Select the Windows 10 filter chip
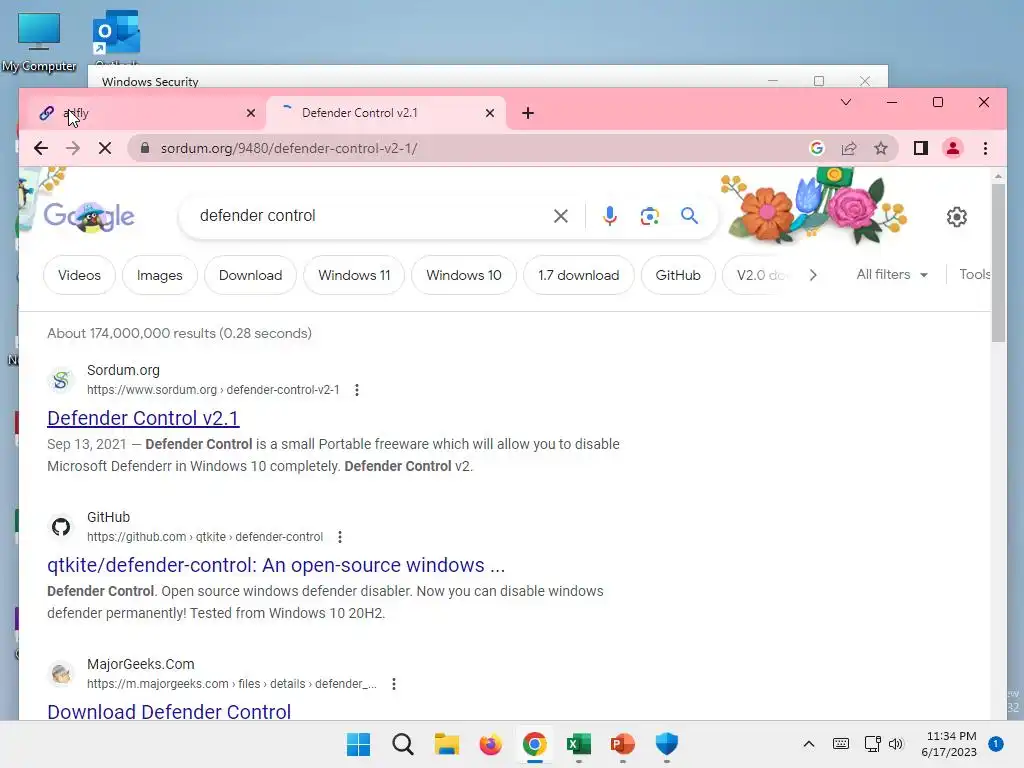The width and height of the screenshot is (1024, 768). (464, 275)
